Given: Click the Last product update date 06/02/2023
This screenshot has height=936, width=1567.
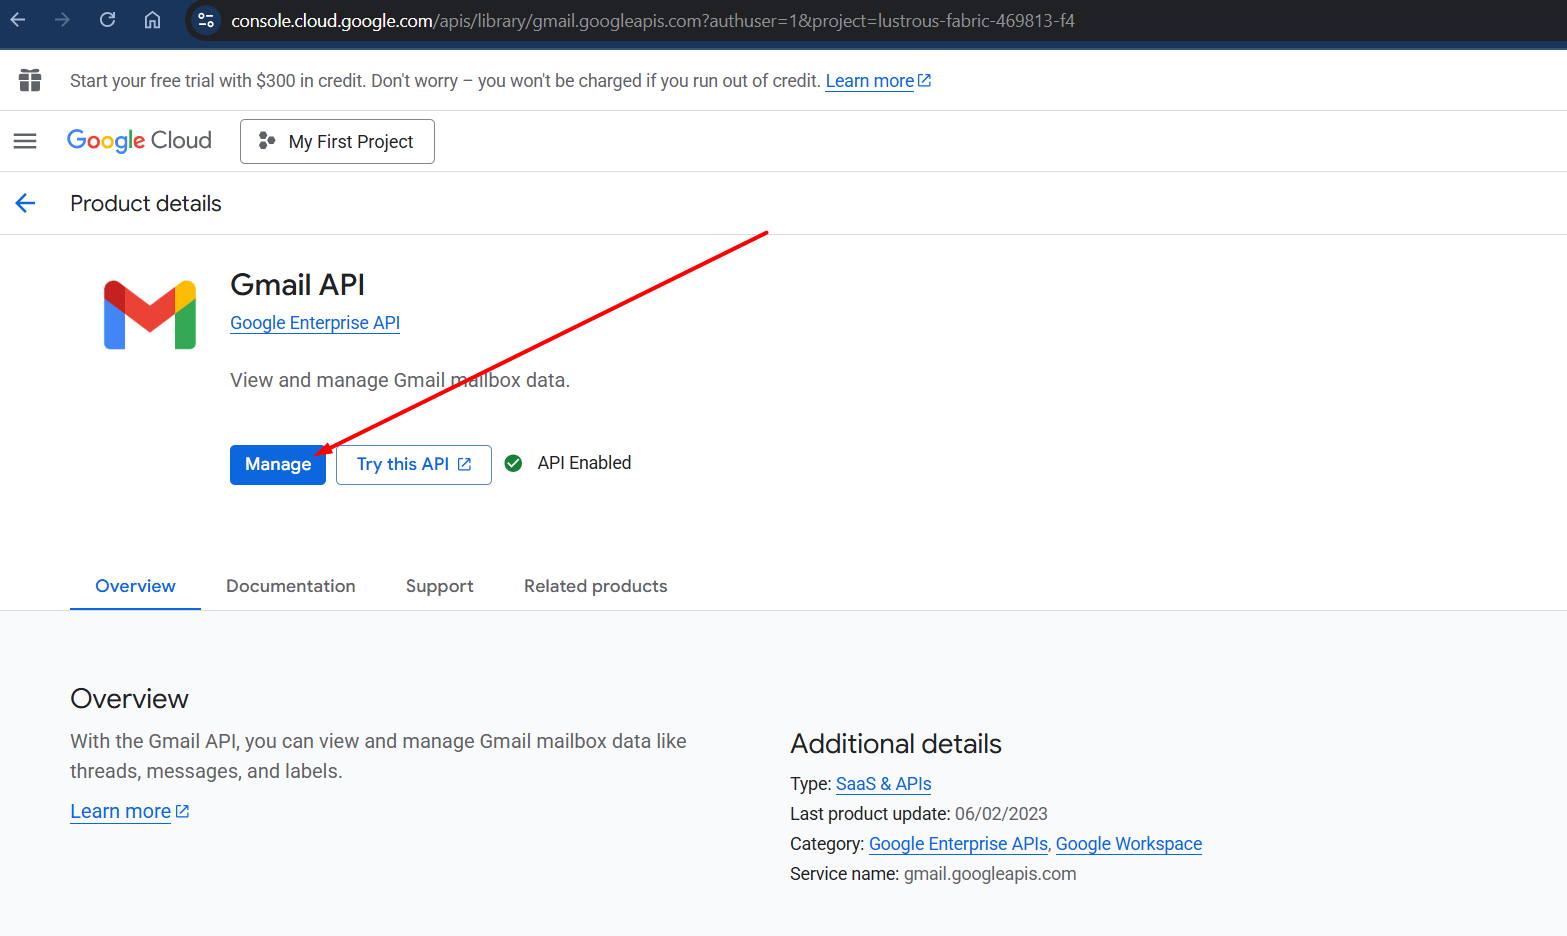Looking at the screenshot, I should pos(1001,814).
